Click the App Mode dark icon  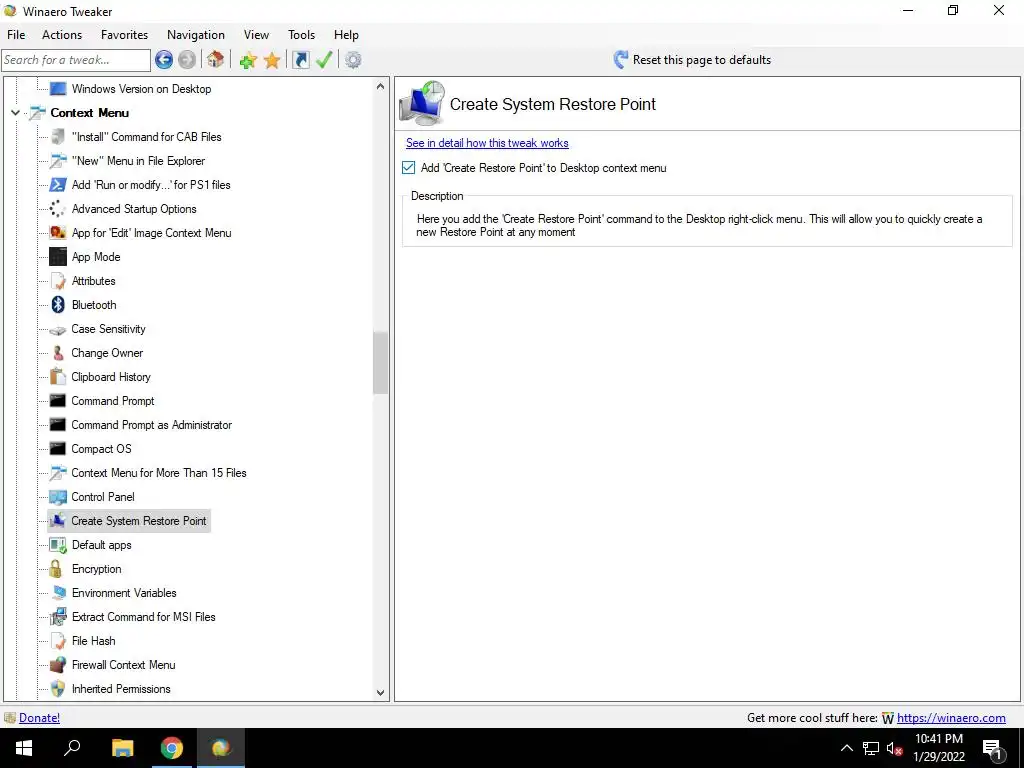coord(58,257)
